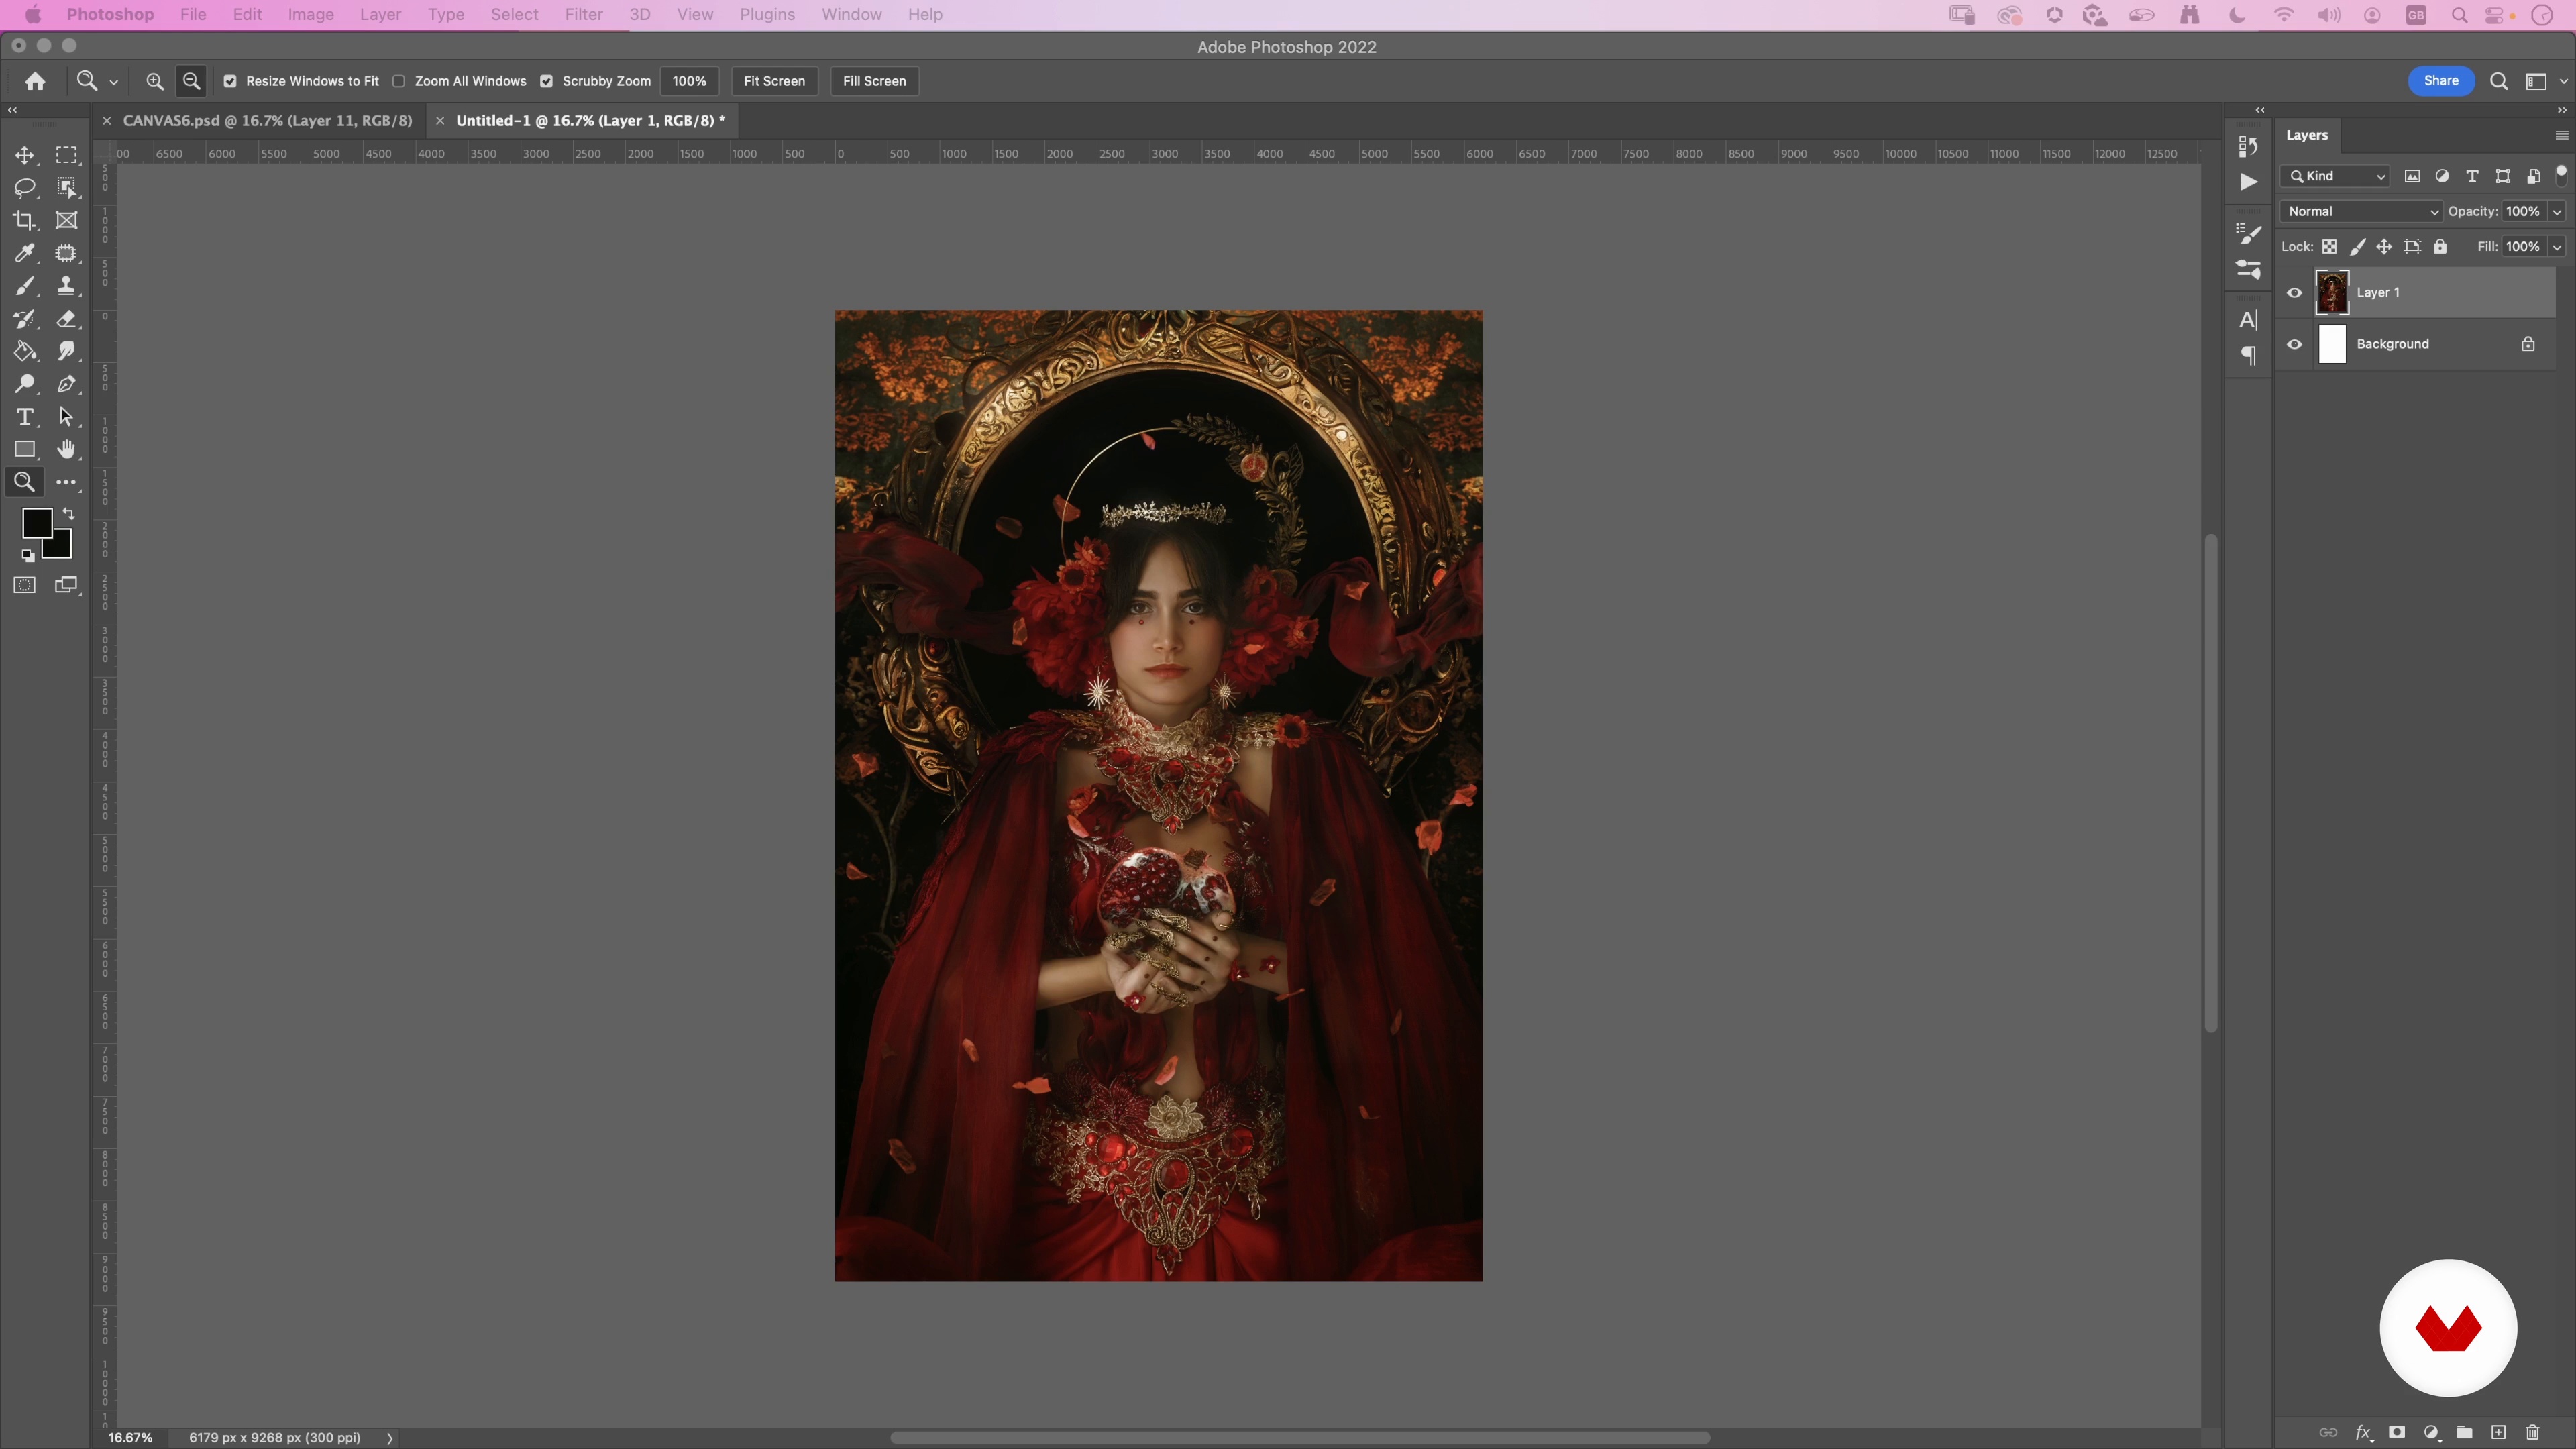
Task: Toggle Lock position icon
Action: (x=2384, y=247)
